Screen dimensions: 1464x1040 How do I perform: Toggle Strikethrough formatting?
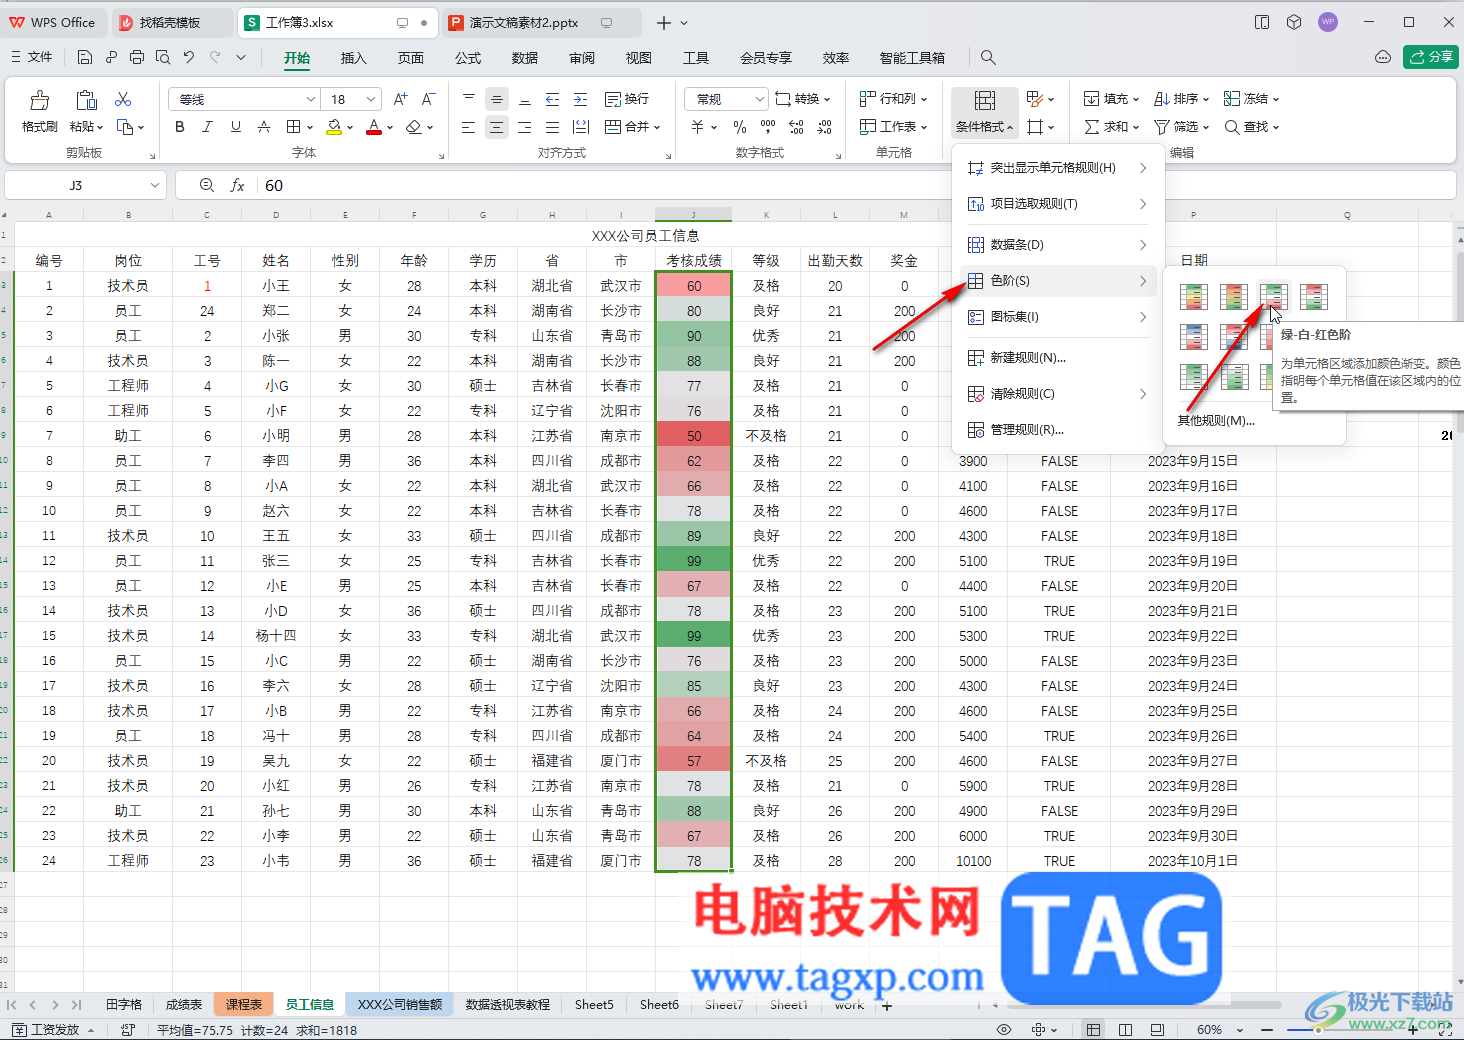(264, 127)
